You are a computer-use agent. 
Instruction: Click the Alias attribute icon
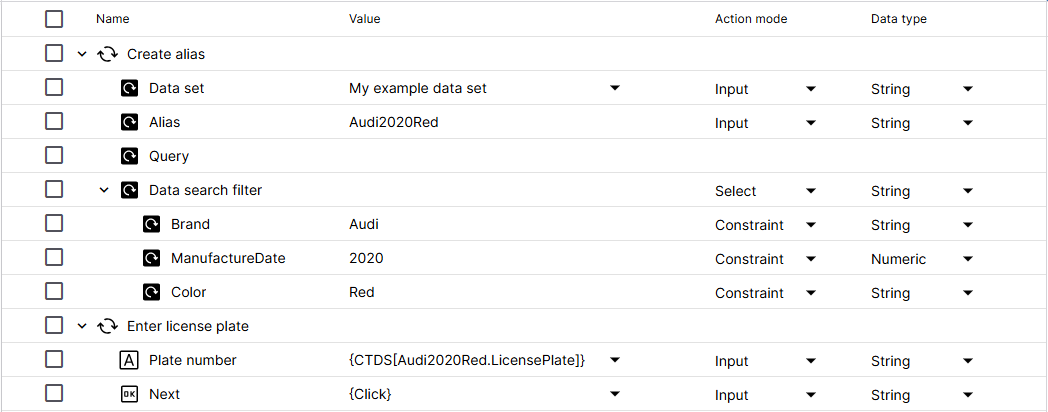[x=129, y=122]
